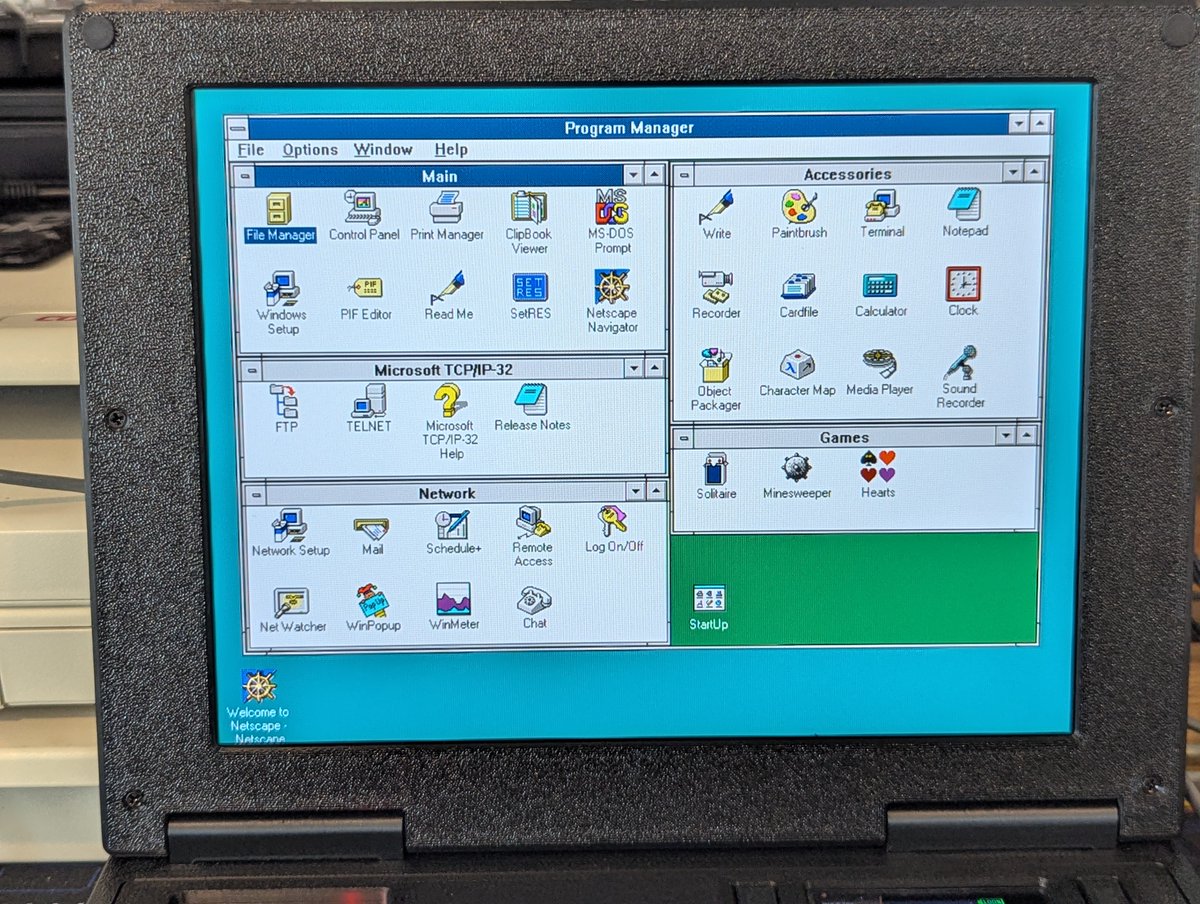
Task: Select the Hearts game icon
Action: coord(878,467)
